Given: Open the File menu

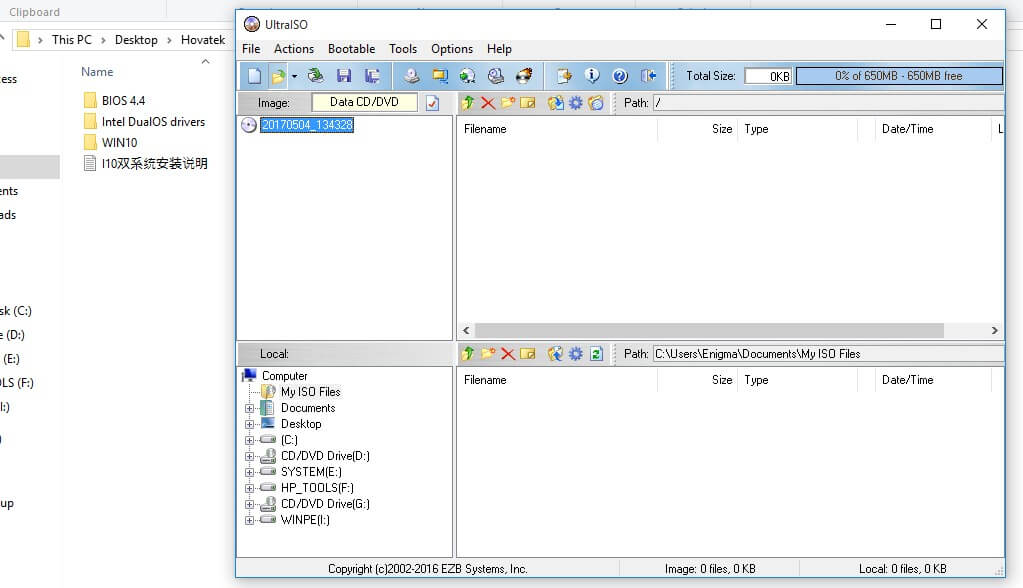Looking at the screenshot, I should 251,49.
